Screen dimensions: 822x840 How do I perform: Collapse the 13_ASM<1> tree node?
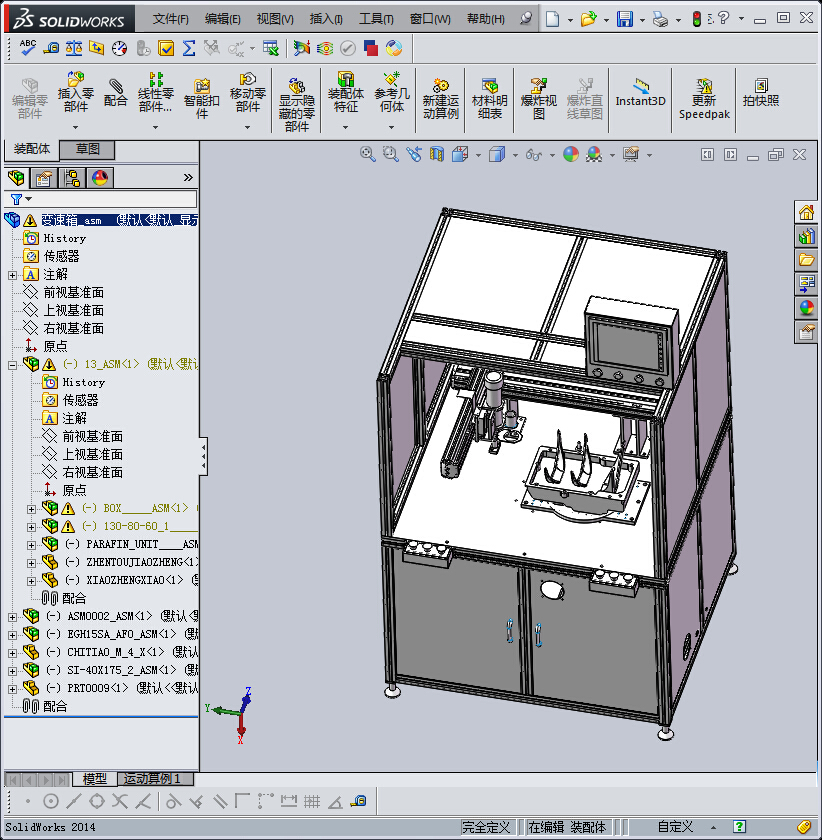pyautogui.click(x=13, y=365)
